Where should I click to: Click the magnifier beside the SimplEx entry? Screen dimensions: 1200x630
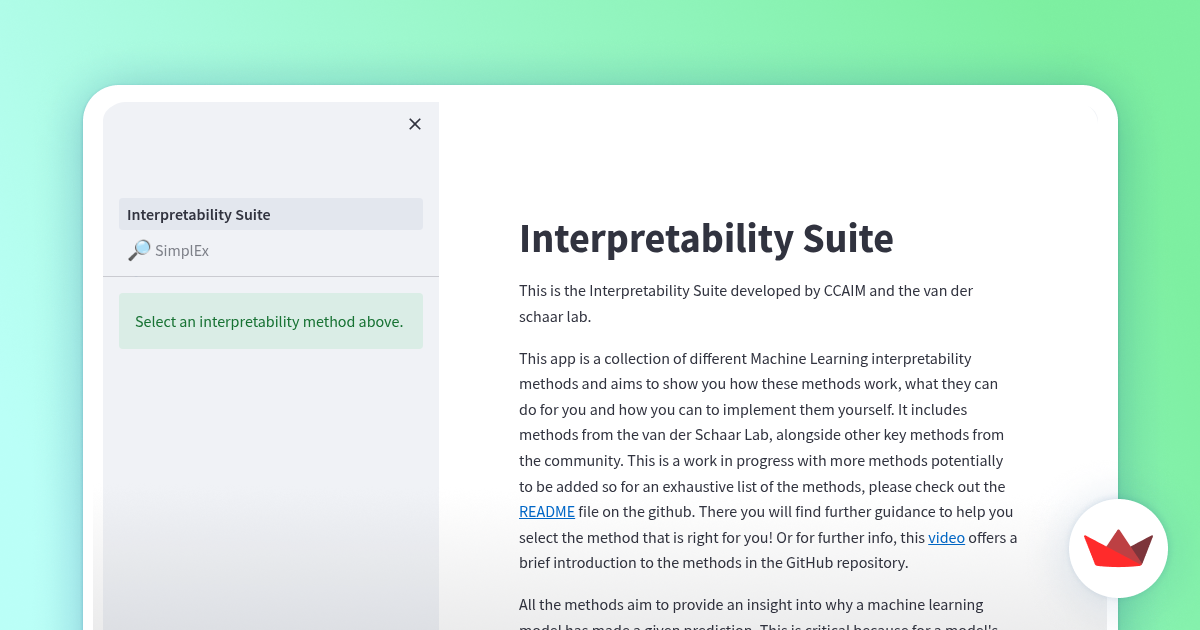[x=137, y=250]
